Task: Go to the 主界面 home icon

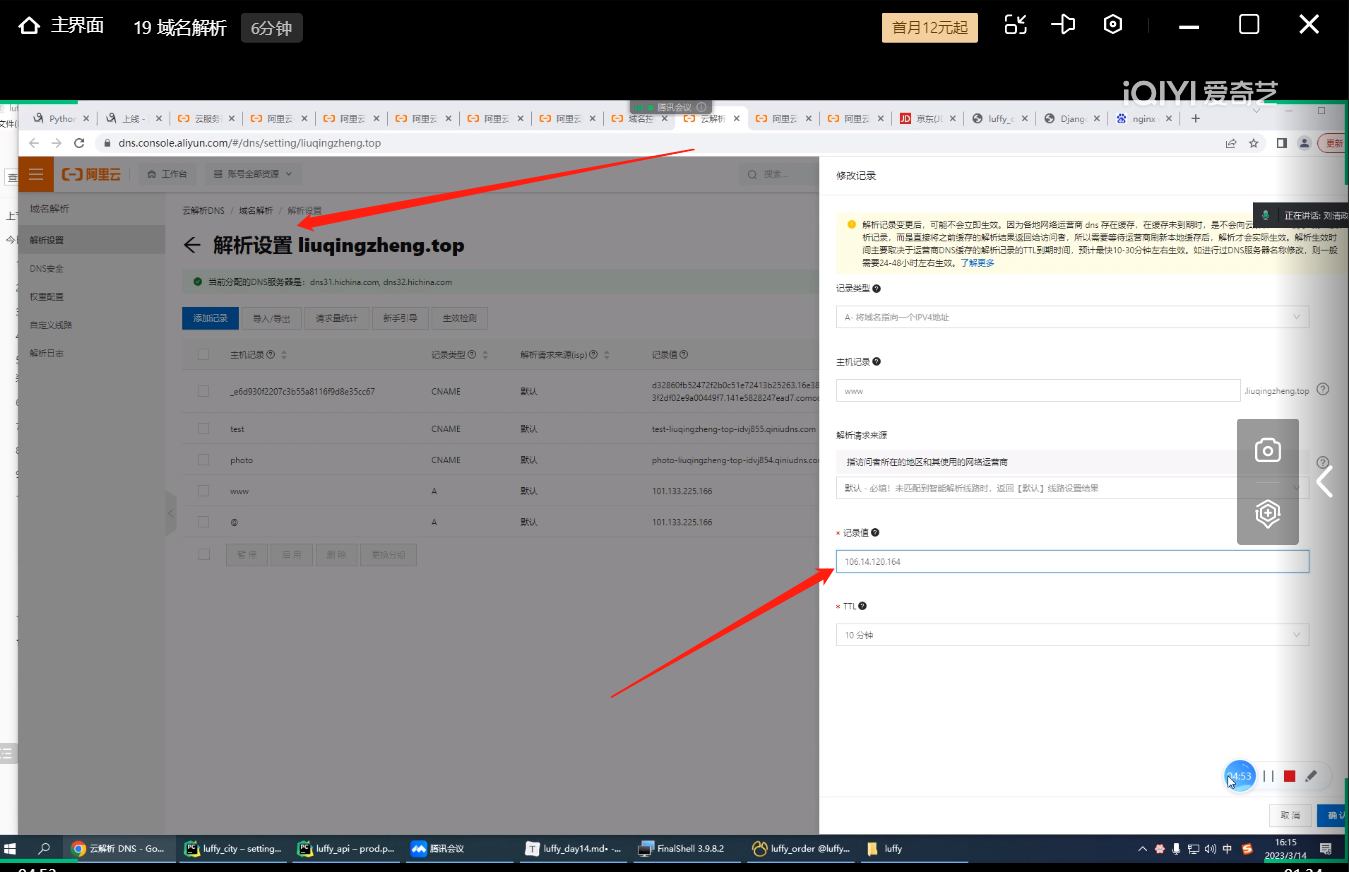Action: (x=30, y=26)
